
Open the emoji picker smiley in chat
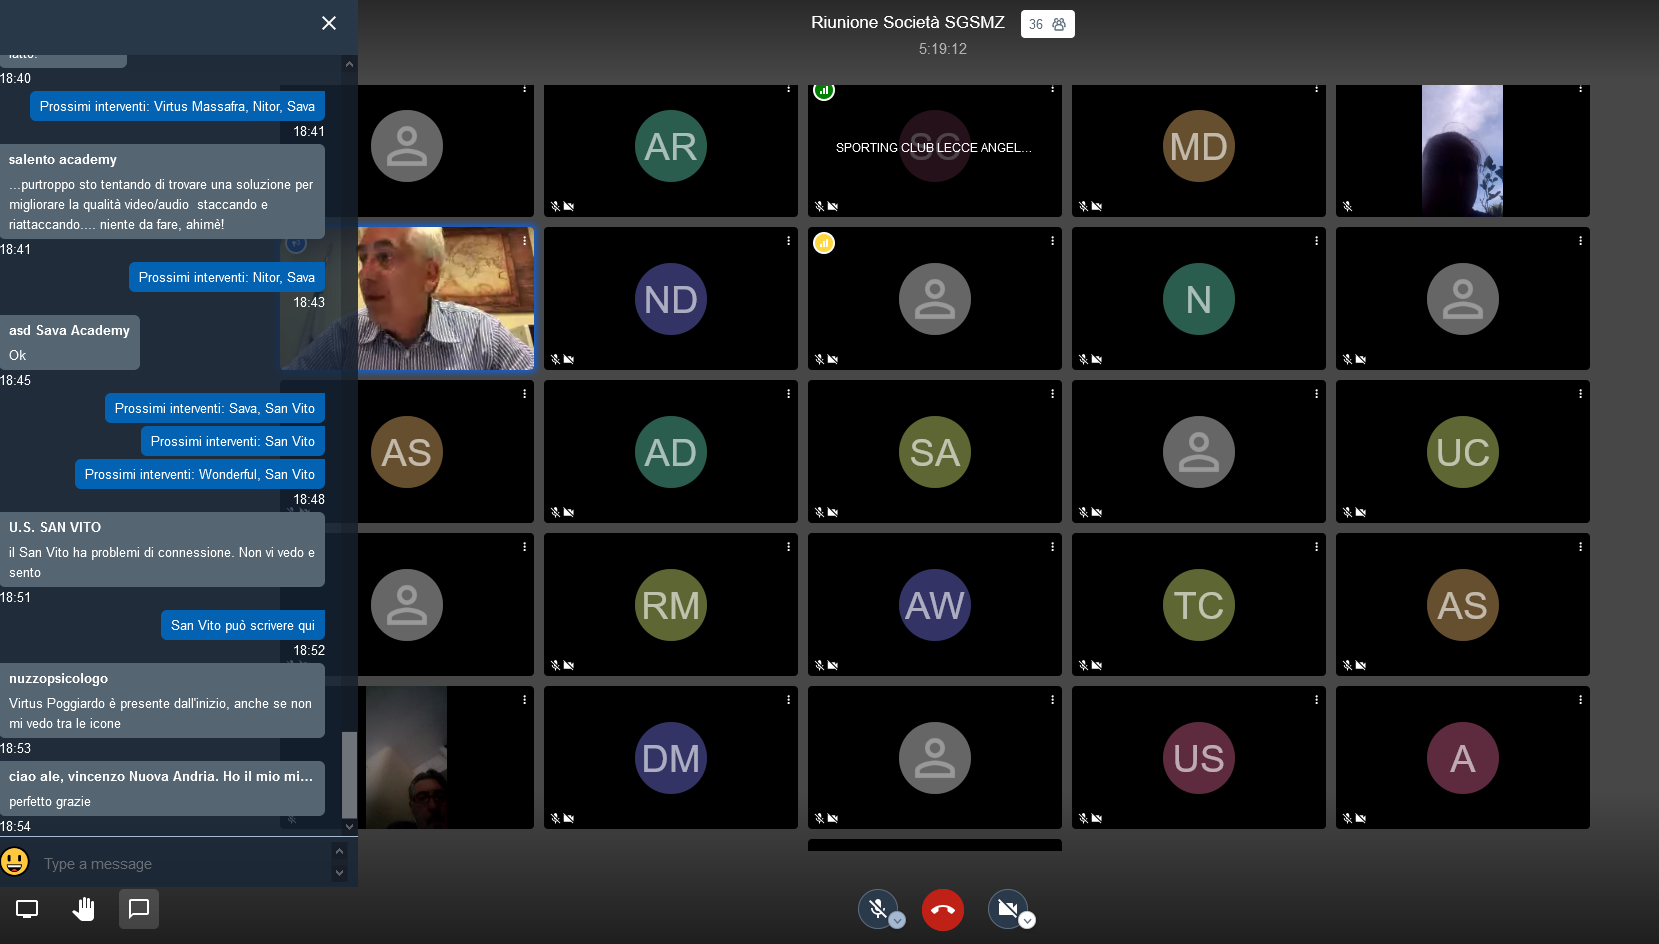[15, 862]
